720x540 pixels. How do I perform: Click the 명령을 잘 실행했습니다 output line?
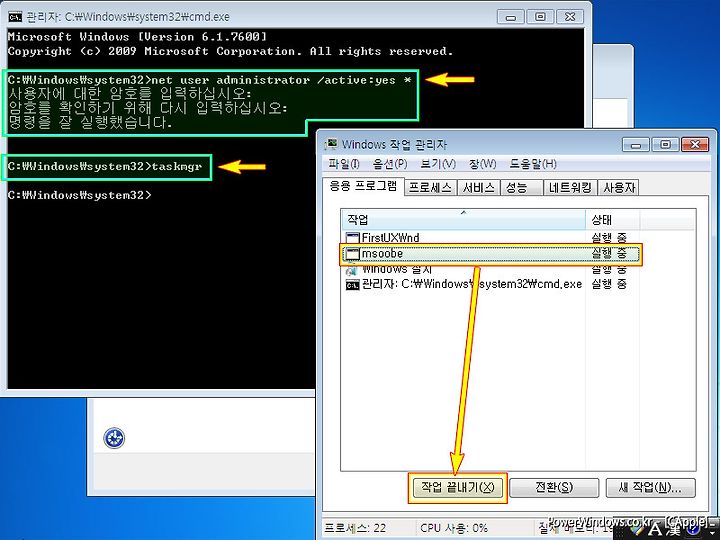tap(90, 123)
